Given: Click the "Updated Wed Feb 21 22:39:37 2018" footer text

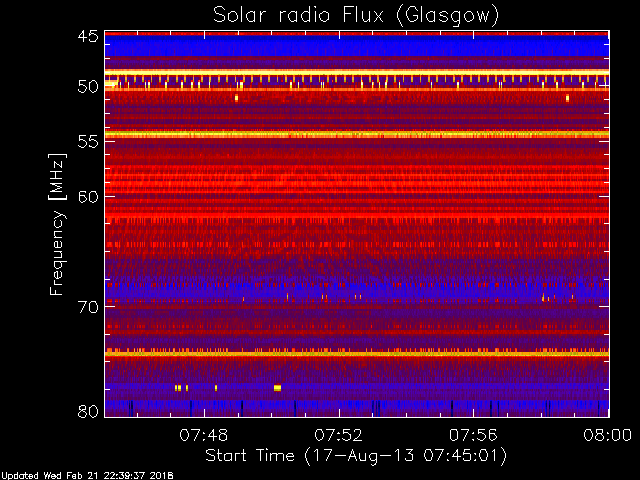Looking at the screenshot, I should 87,476.
